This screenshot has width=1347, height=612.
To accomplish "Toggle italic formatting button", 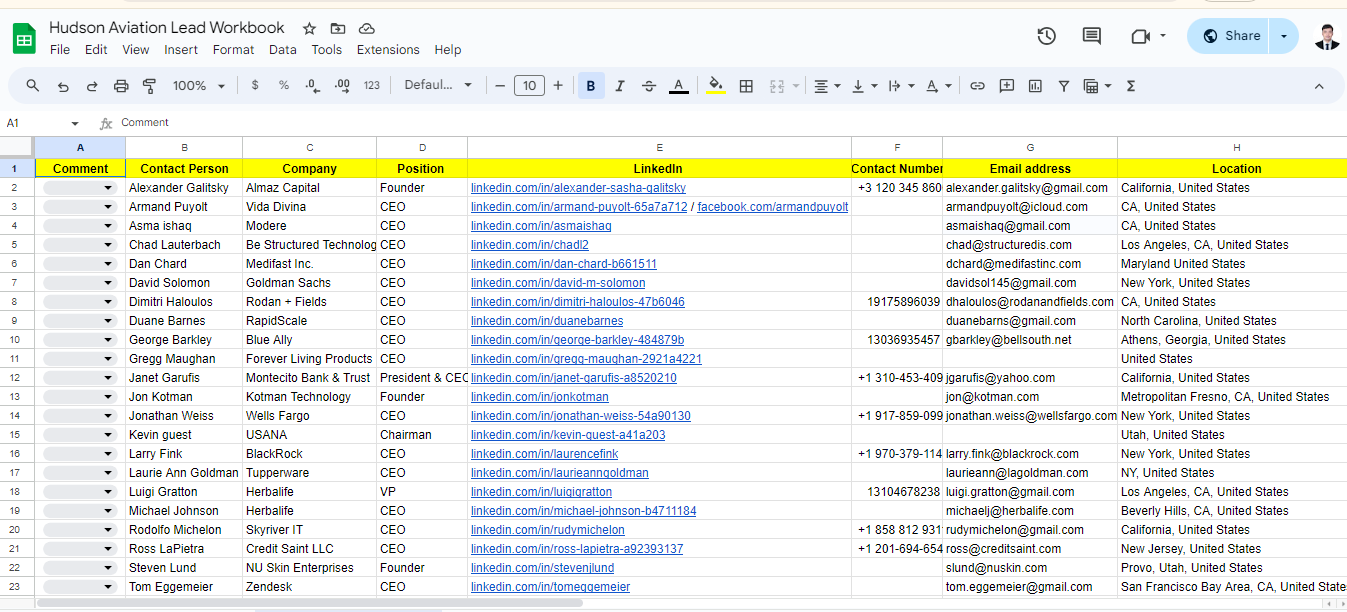I will 620,86.
